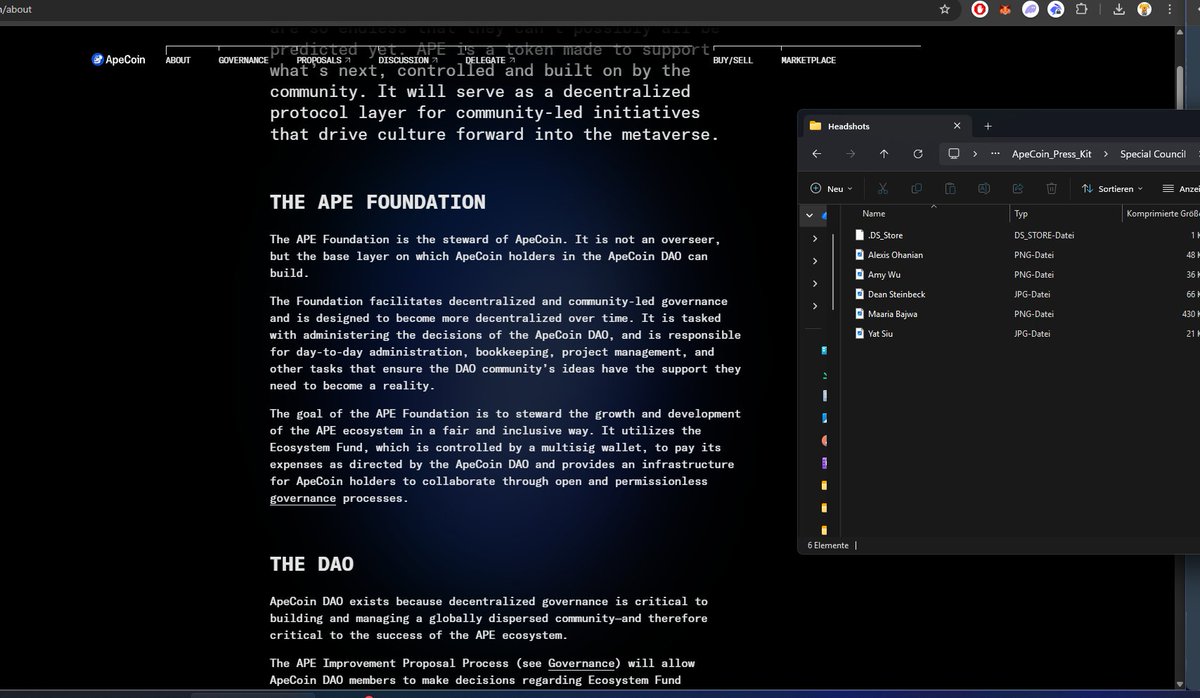Screen dimensions: 1200x698
Task: Open the red stop-hand ad blocker extension
Action: (980, 9)
